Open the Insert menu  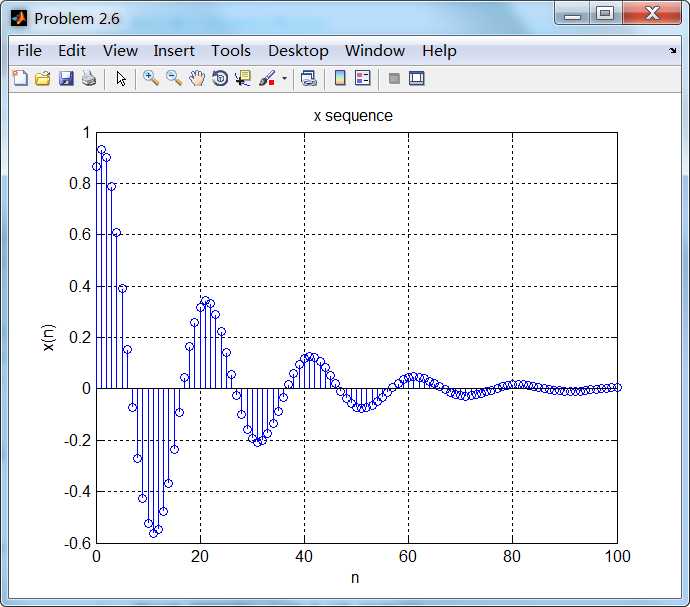tap(174, 51)
